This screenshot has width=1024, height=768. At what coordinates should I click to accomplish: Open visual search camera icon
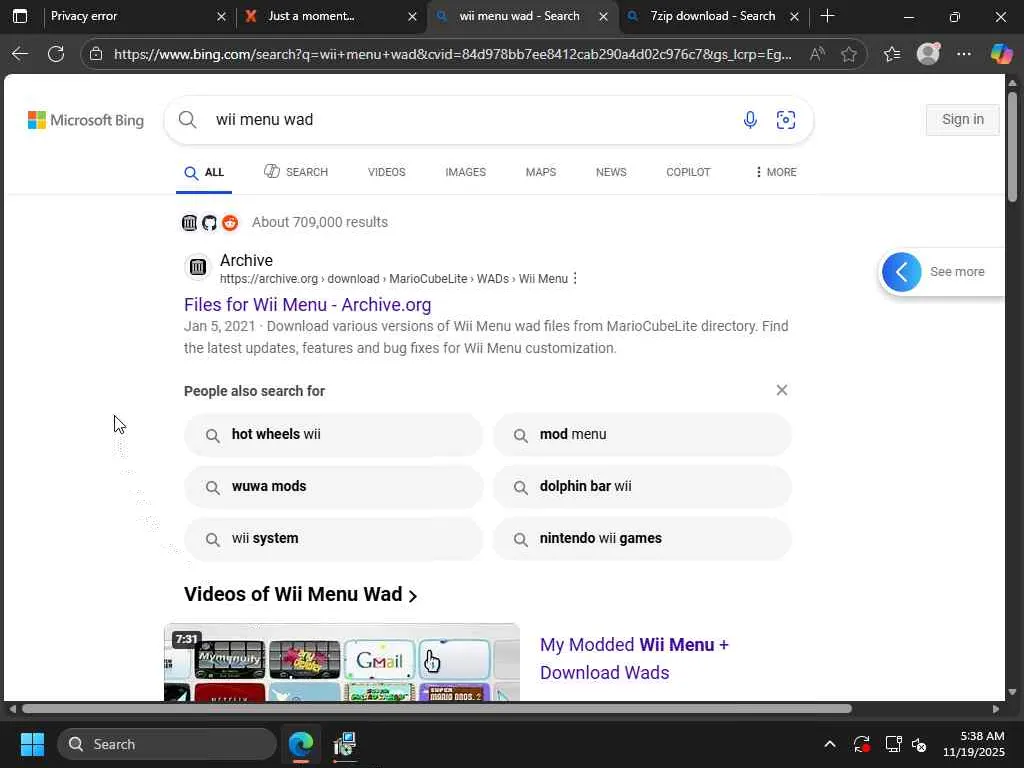(x=786, y=120)
